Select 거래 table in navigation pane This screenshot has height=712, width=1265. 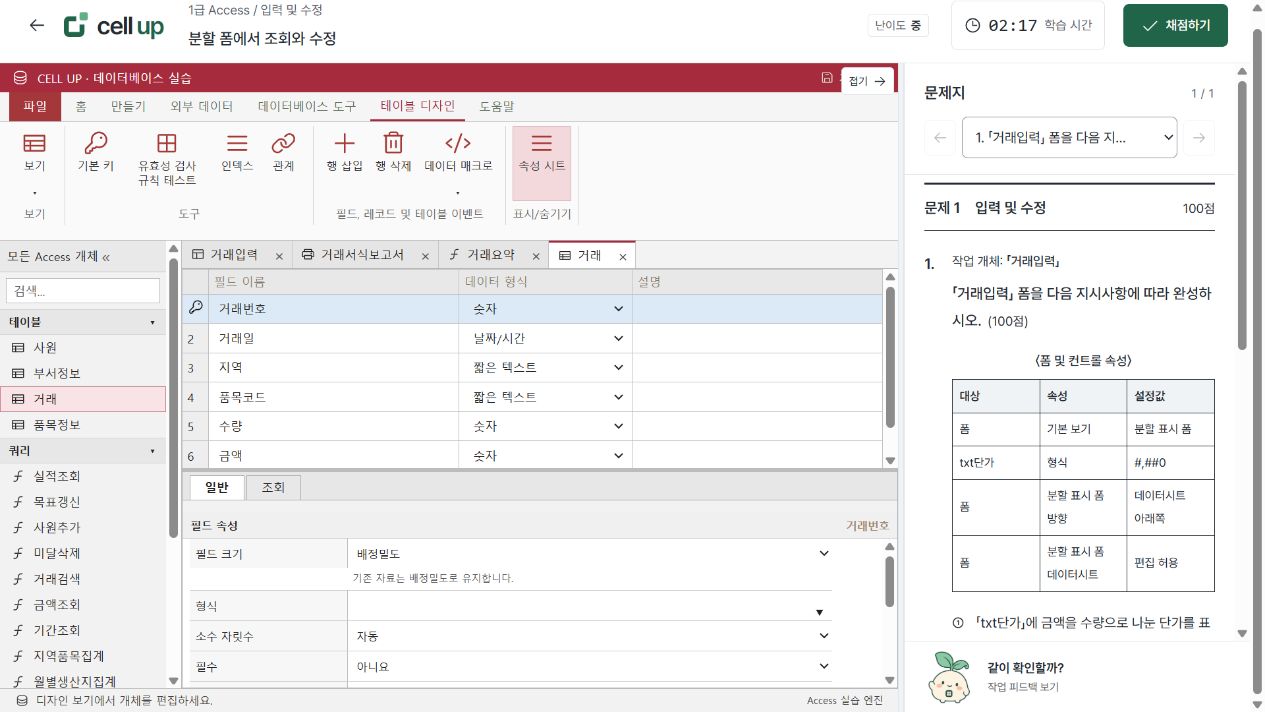point(84,399)
